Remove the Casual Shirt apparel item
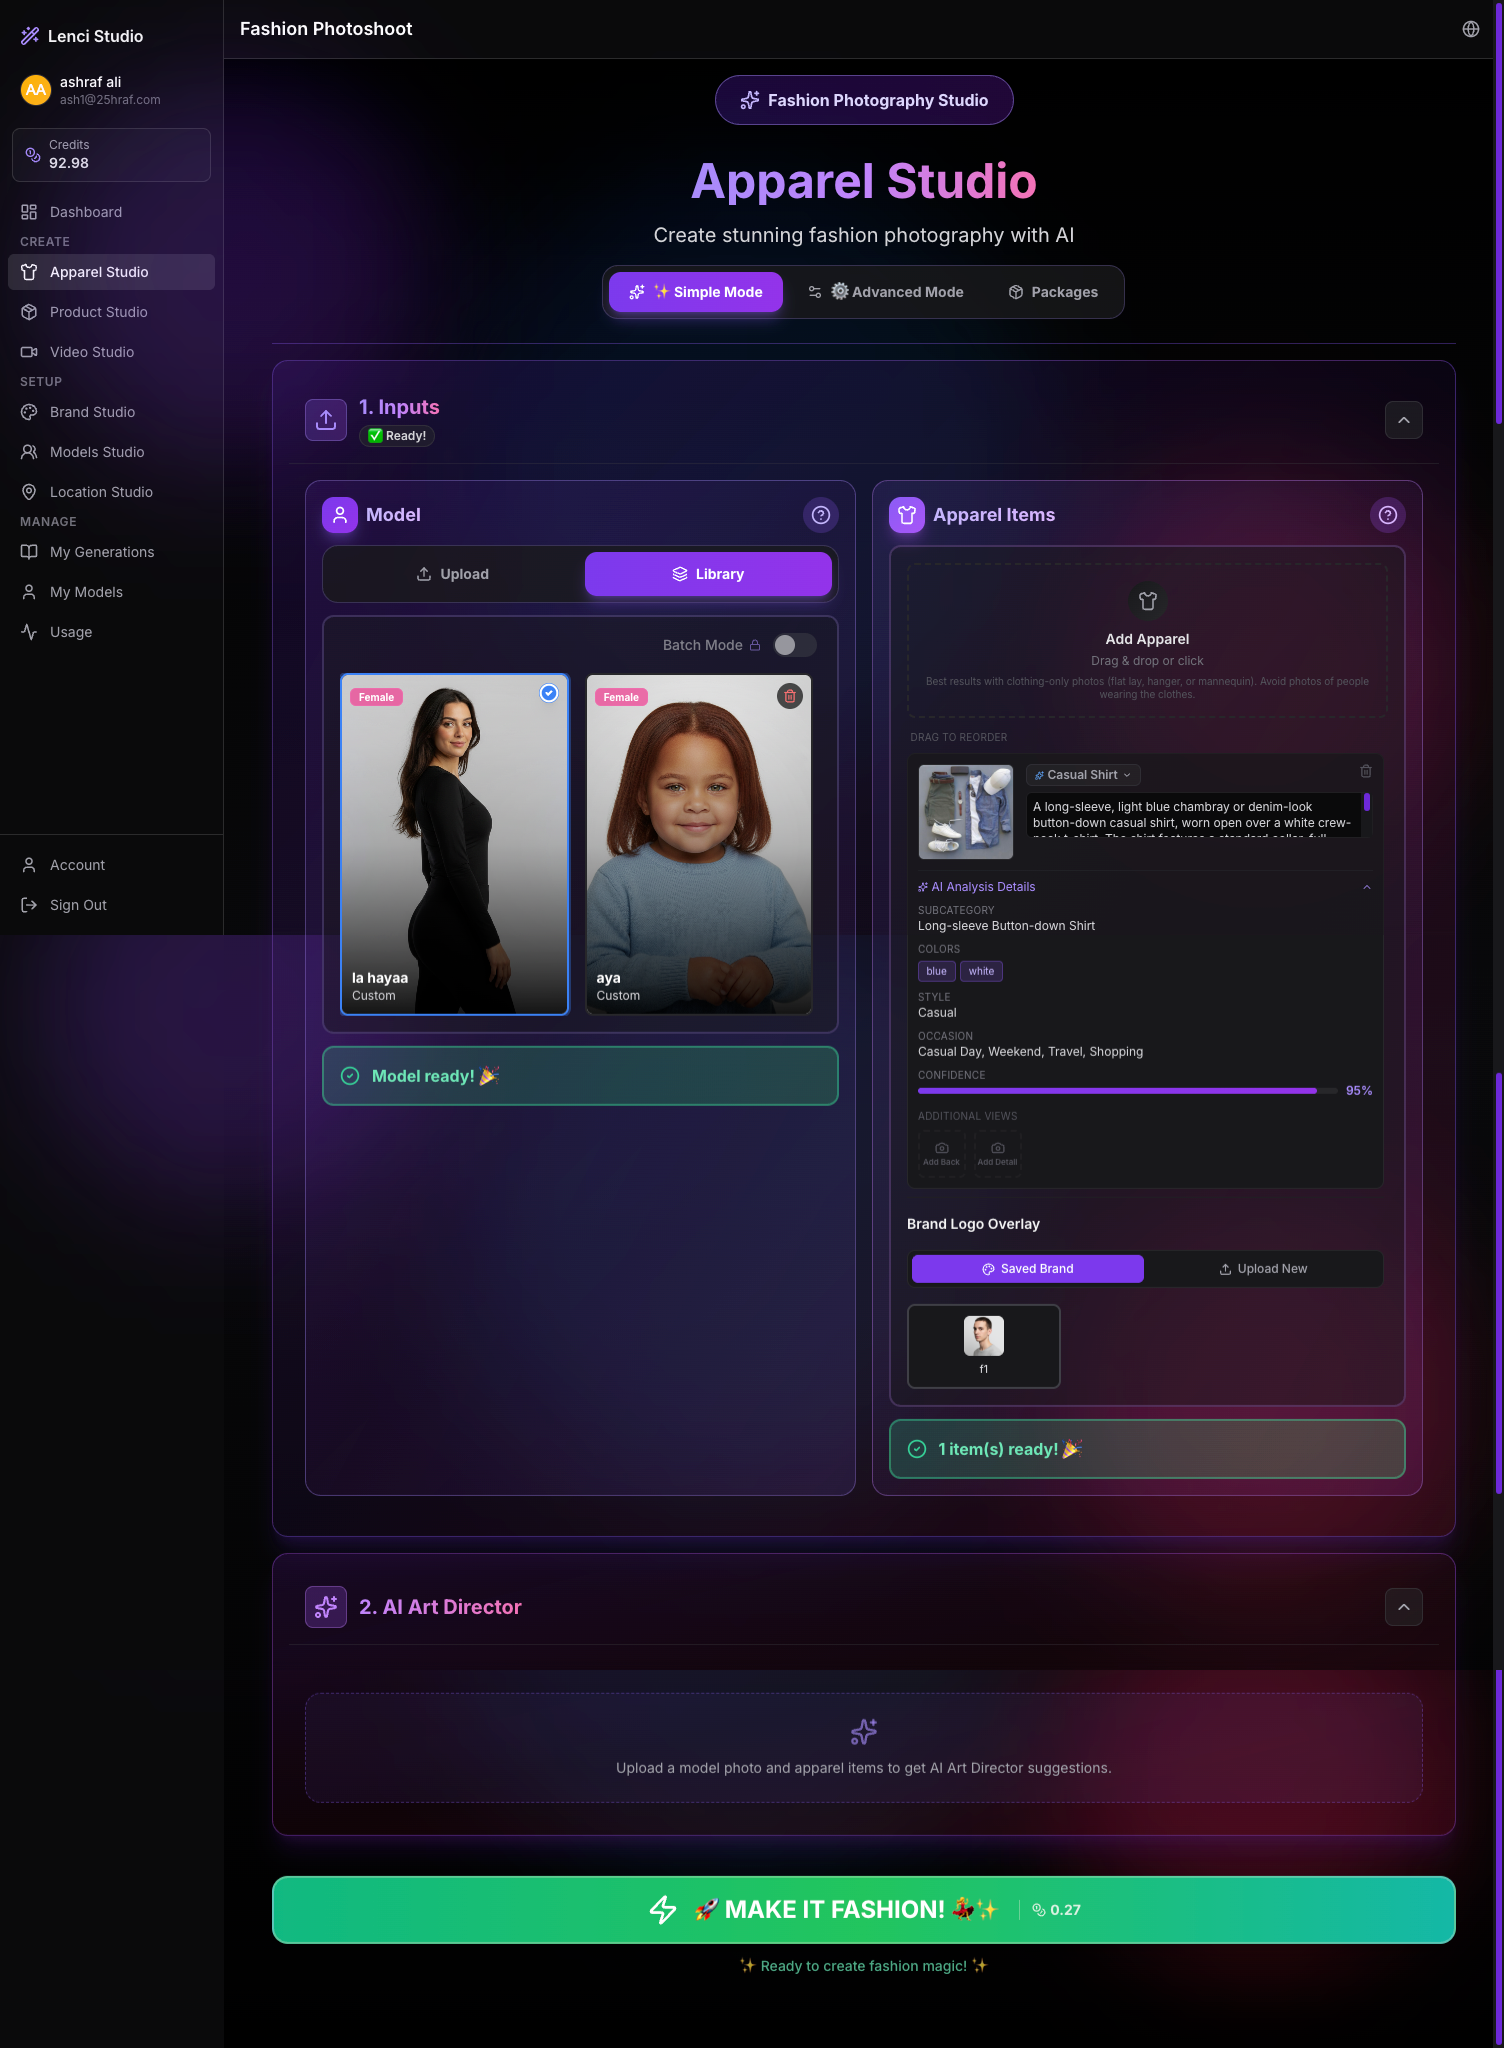 (1365, 771)
